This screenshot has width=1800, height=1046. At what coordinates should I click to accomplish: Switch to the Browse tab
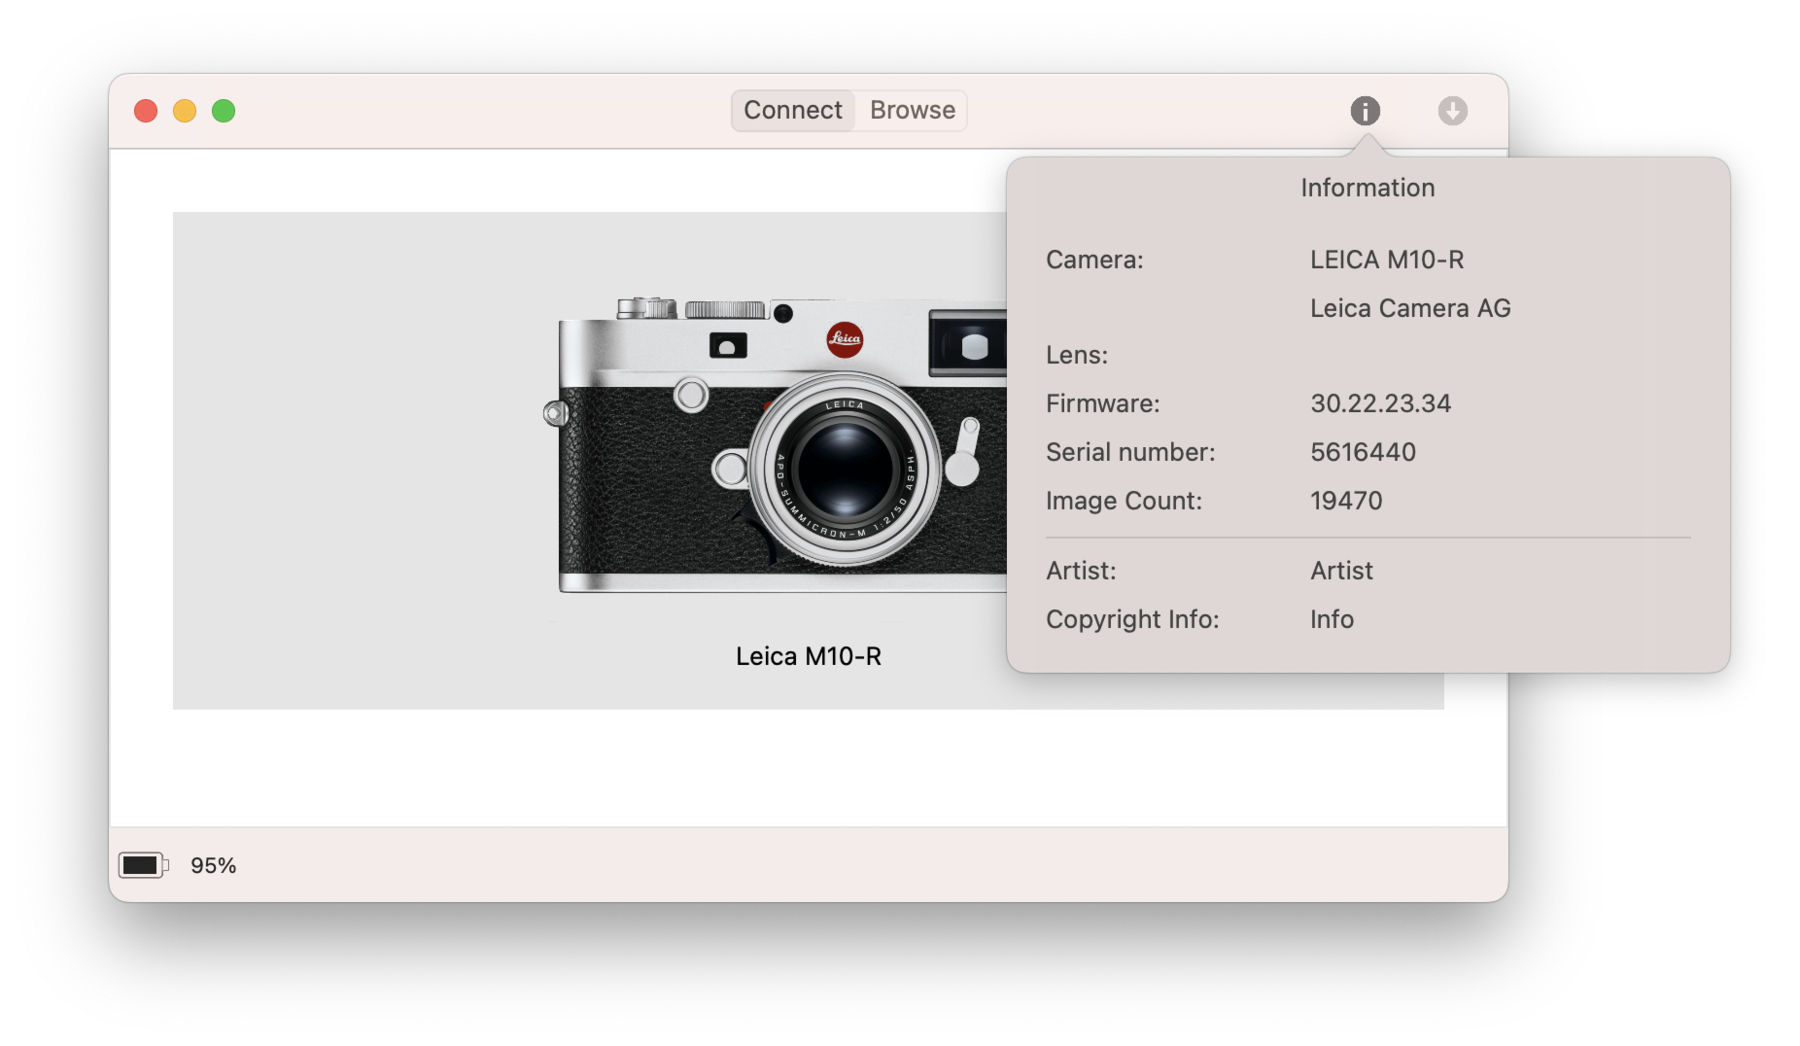coord(910,110)
